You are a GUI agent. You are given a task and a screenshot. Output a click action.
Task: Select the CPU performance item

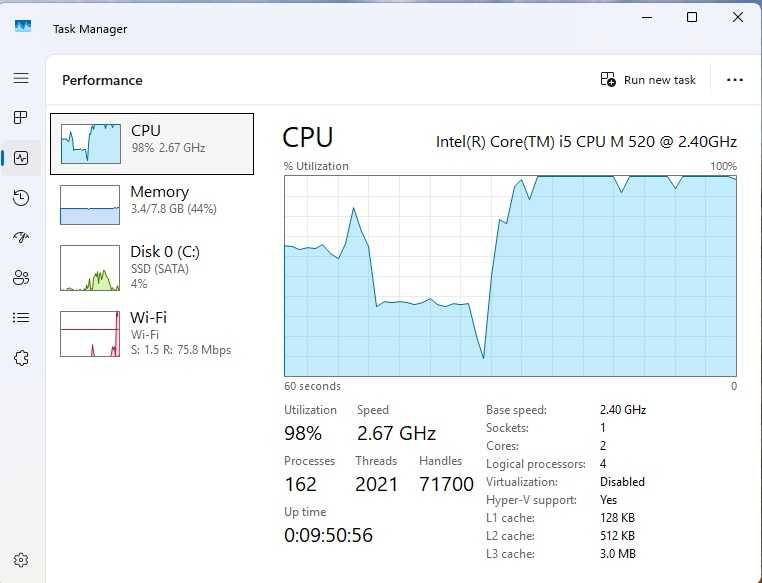[x=152, y=144]
